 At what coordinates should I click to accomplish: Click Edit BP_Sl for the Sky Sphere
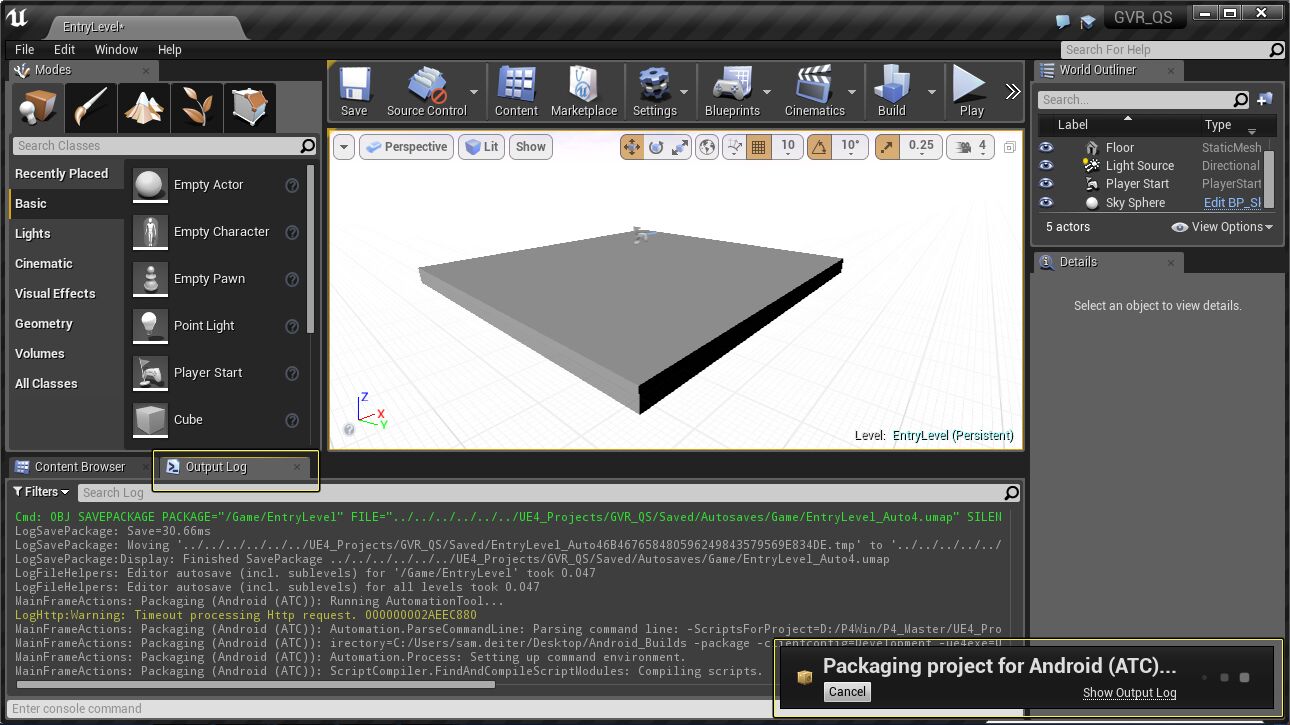pos(1234,202)
